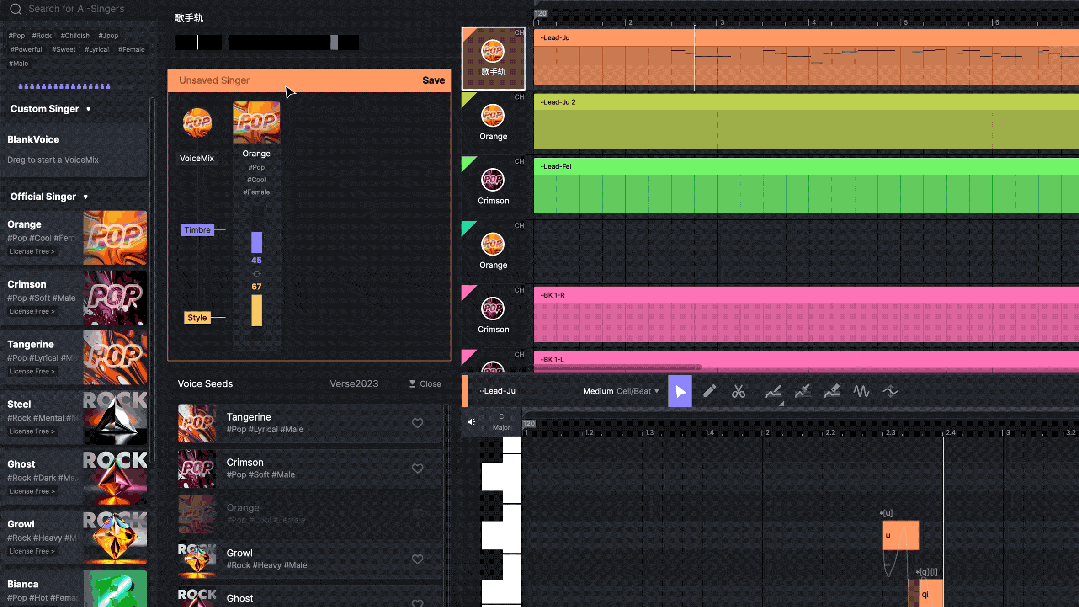Viewport: 1079px width, 607px height.
Task: Open the Medium Cell/Beat dropdown
Action: click(622, 392)
